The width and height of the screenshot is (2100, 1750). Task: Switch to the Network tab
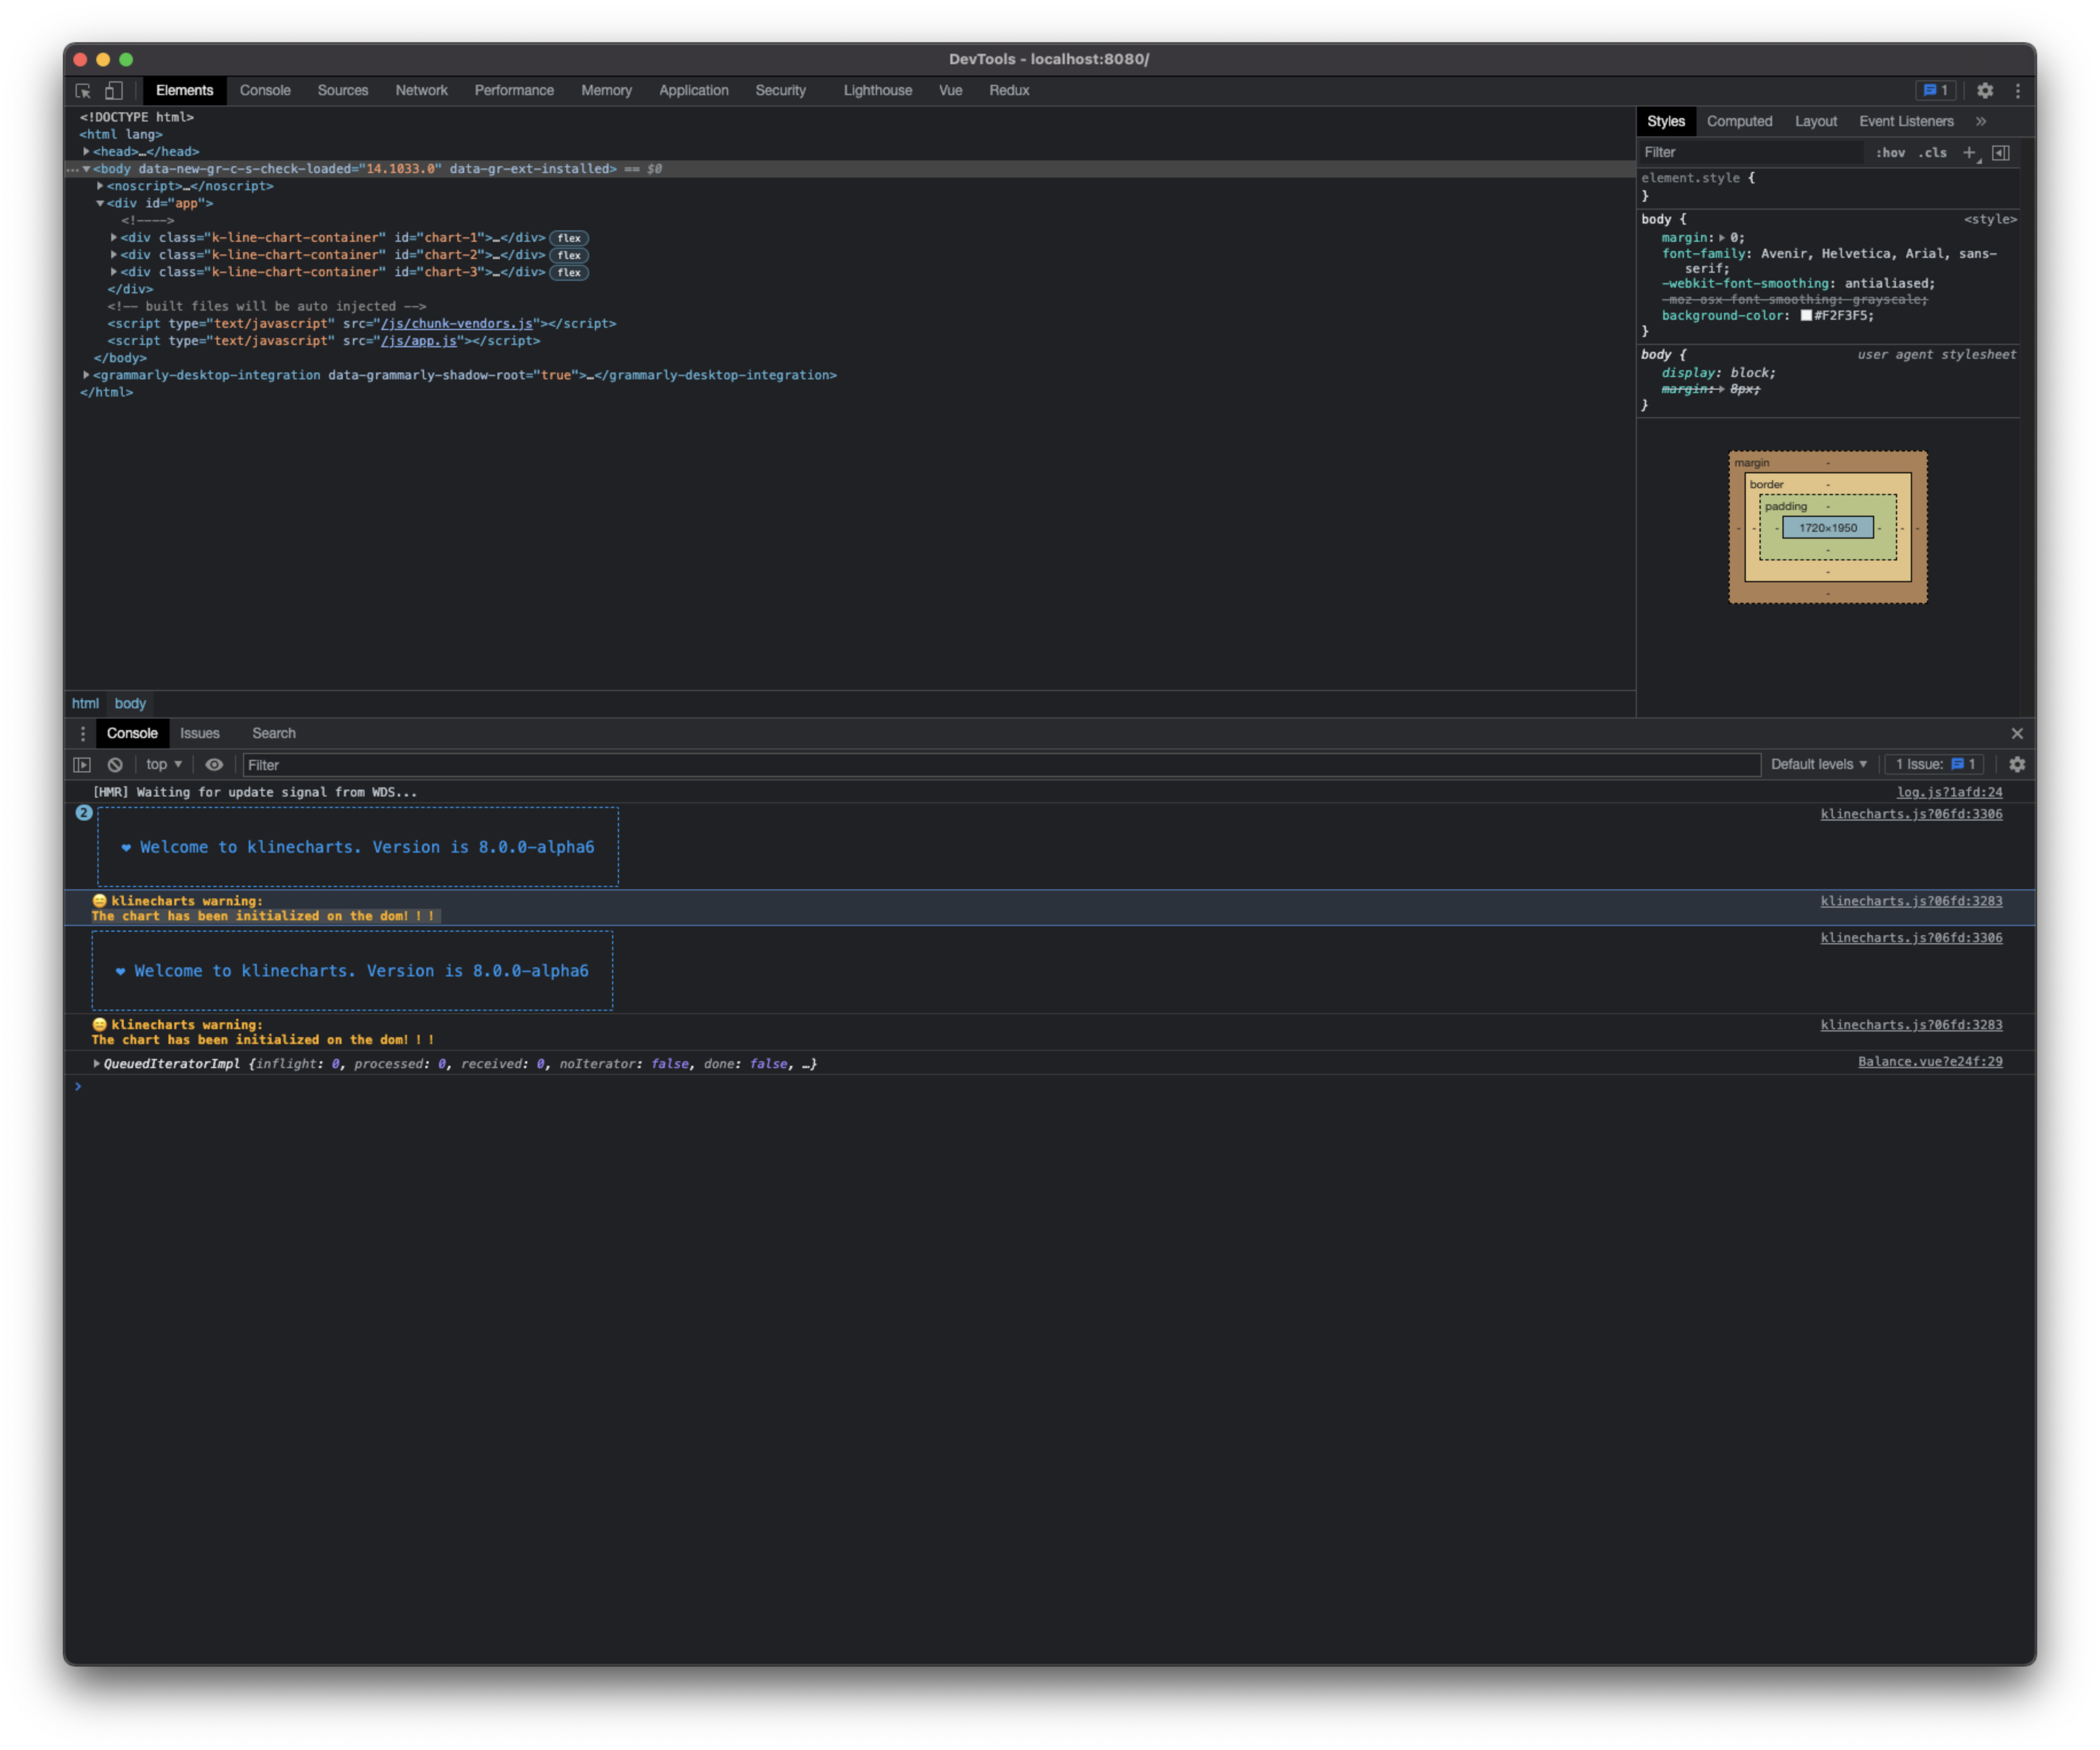pos(421,90)
